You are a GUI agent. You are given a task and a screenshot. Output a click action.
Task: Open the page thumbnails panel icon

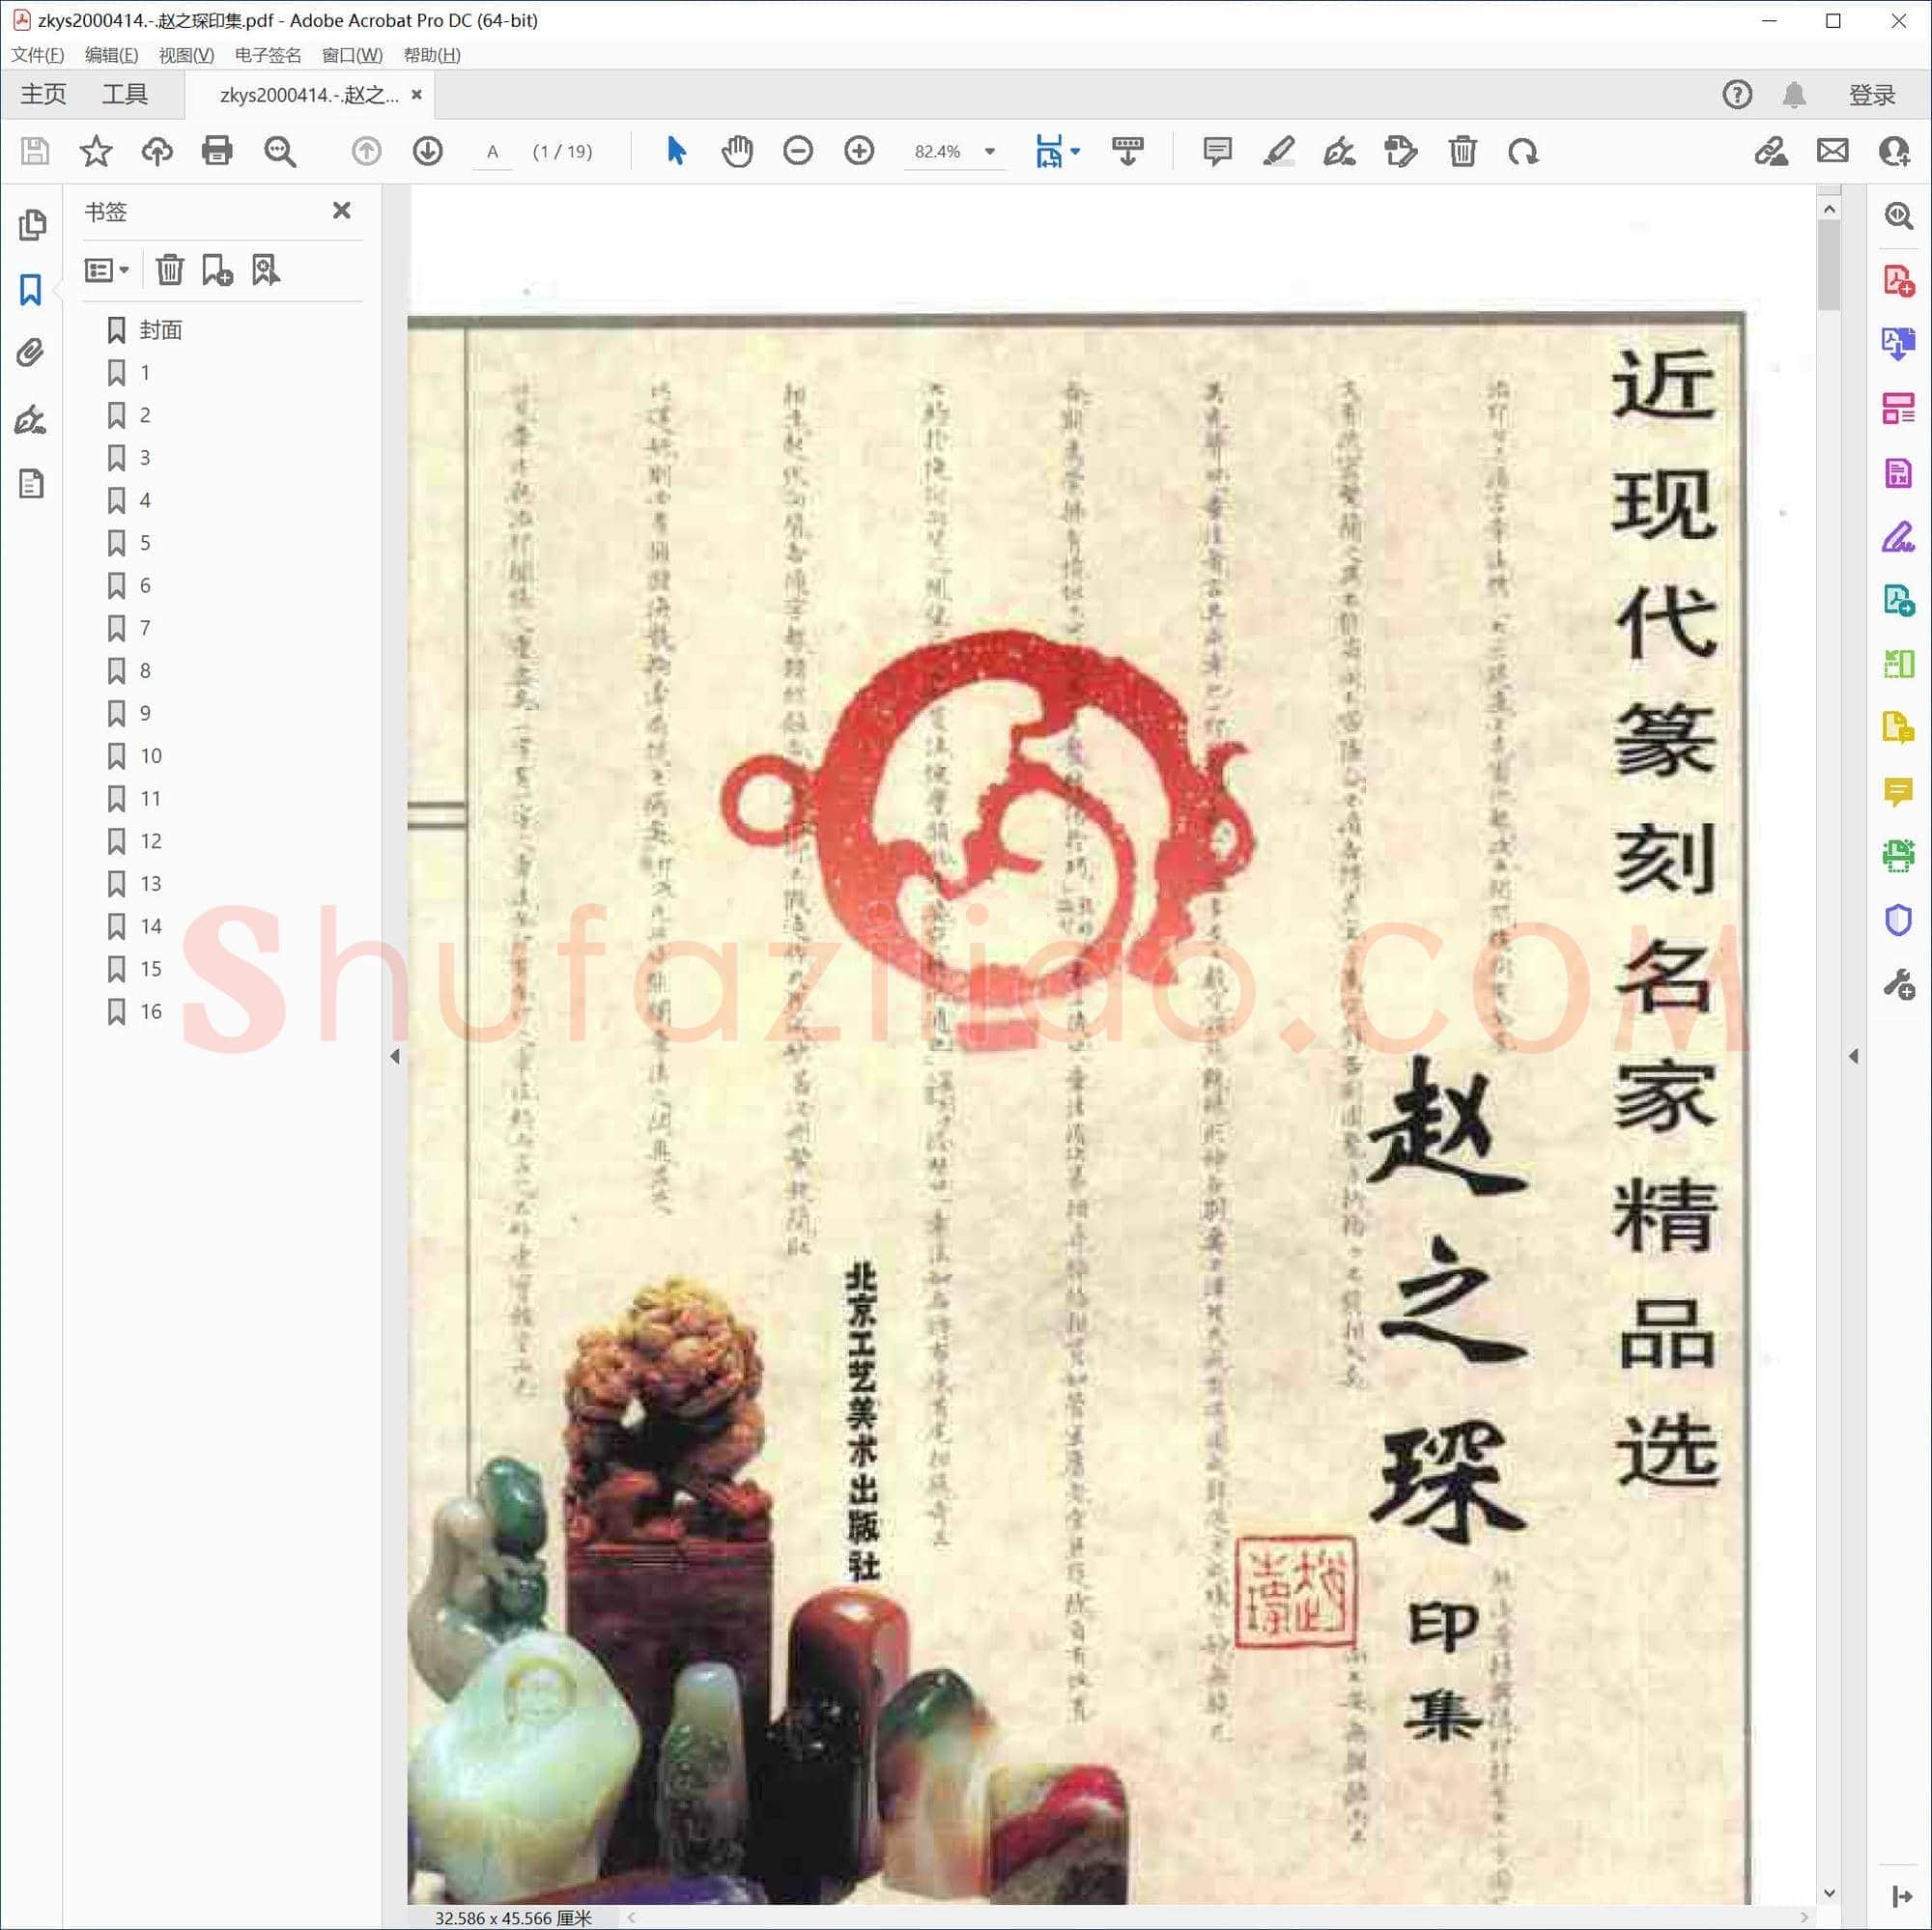[31, 225]
